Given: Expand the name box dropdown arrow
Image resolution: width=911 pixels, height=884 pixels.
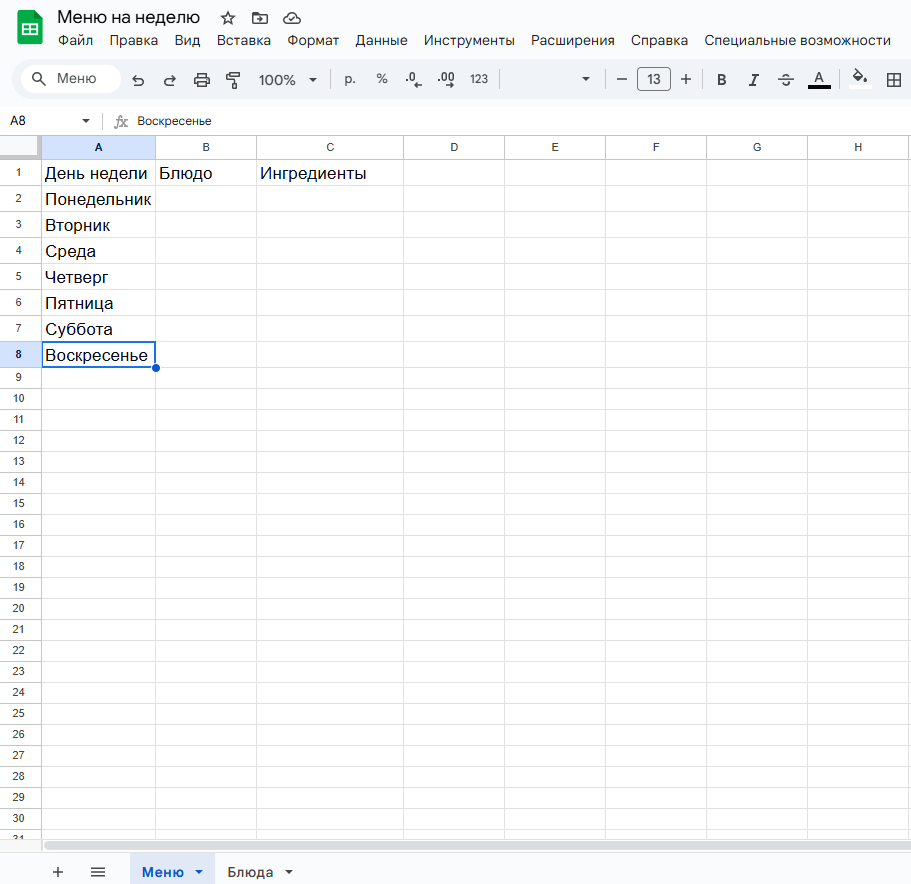Looking at the screenshot, I should click(86, 121).
